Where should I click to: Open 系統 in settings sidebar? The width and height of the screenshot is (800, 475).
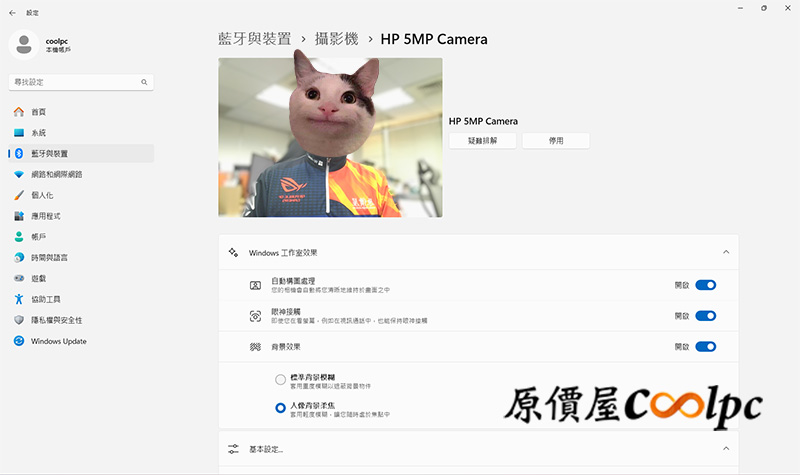tap(81, 133)
